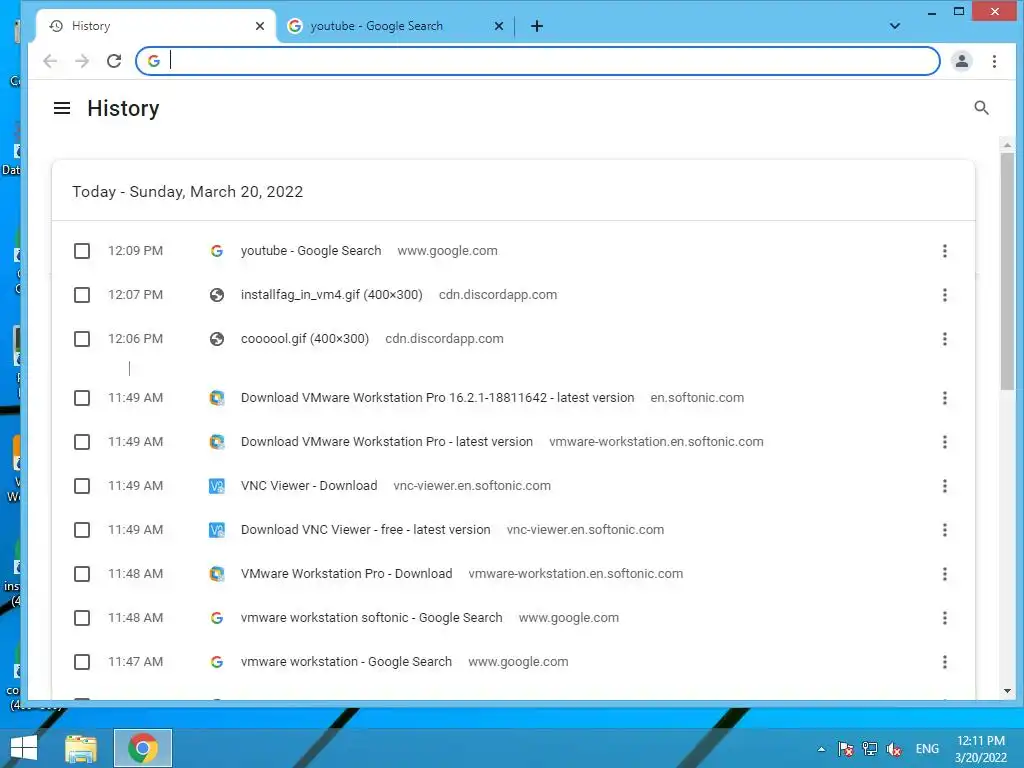Click globe favicon of coooool.gif entry
The image size is (1024, 768).
217,339
